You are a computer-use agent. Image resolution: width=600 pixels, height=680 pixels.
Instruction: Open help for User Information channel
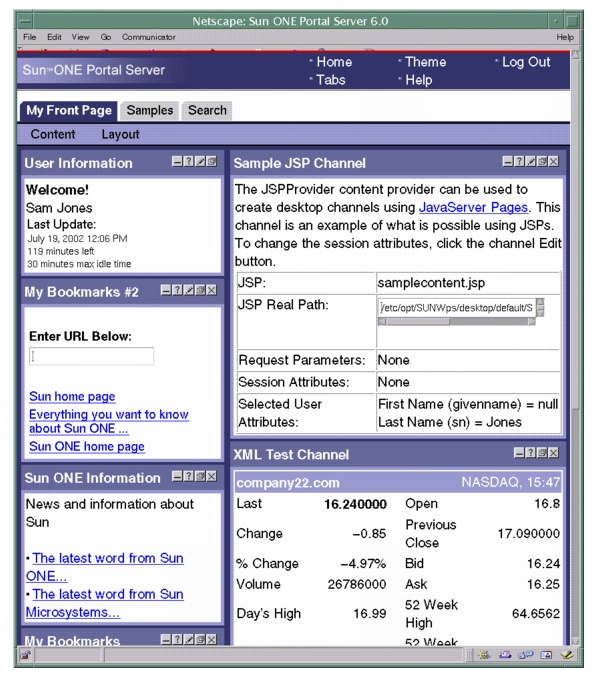(189, 161)
